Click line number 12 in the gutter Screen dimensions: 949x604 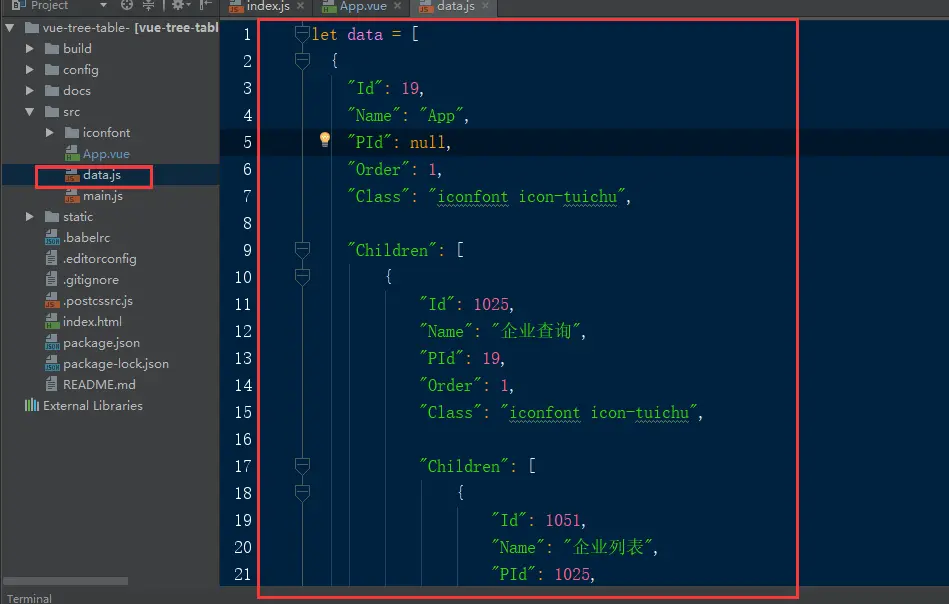[243, 331]
